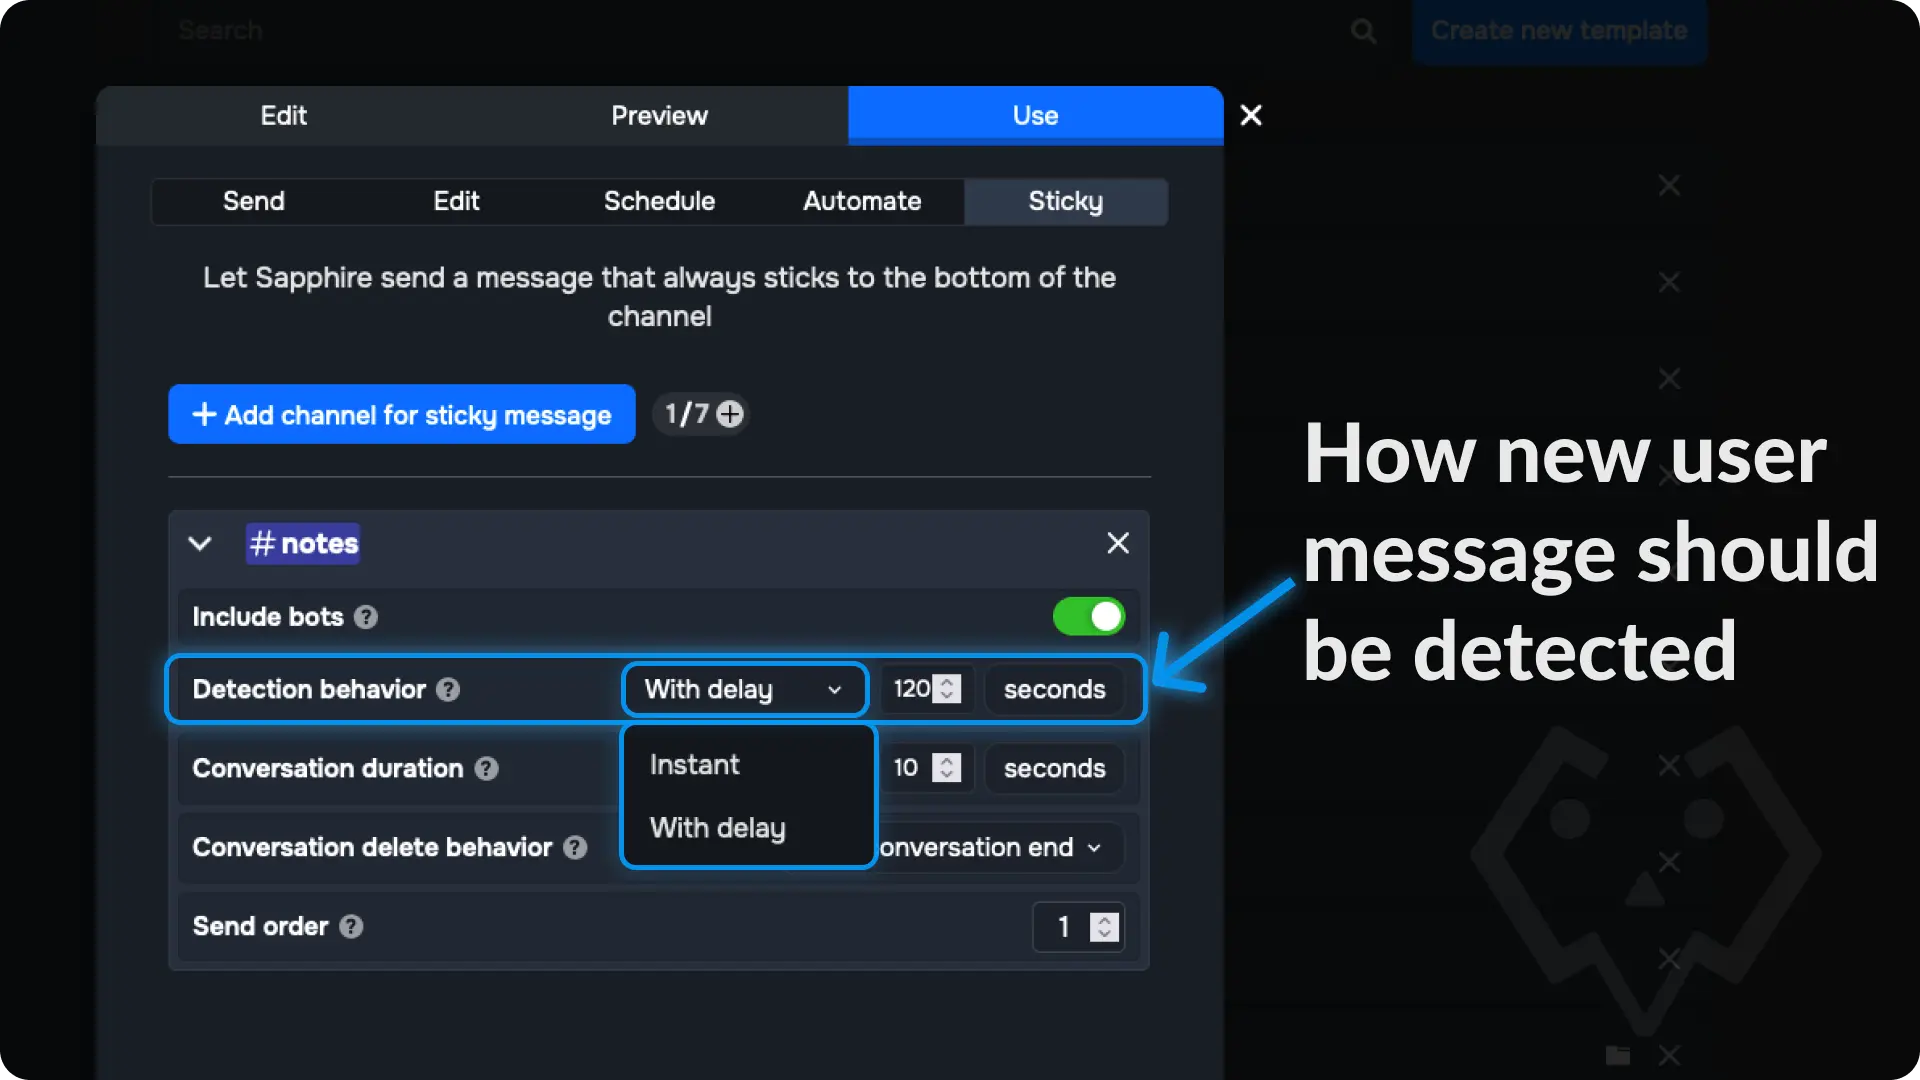
Task: Show help for Conversation delete behavior
Action: pos(575,848)
